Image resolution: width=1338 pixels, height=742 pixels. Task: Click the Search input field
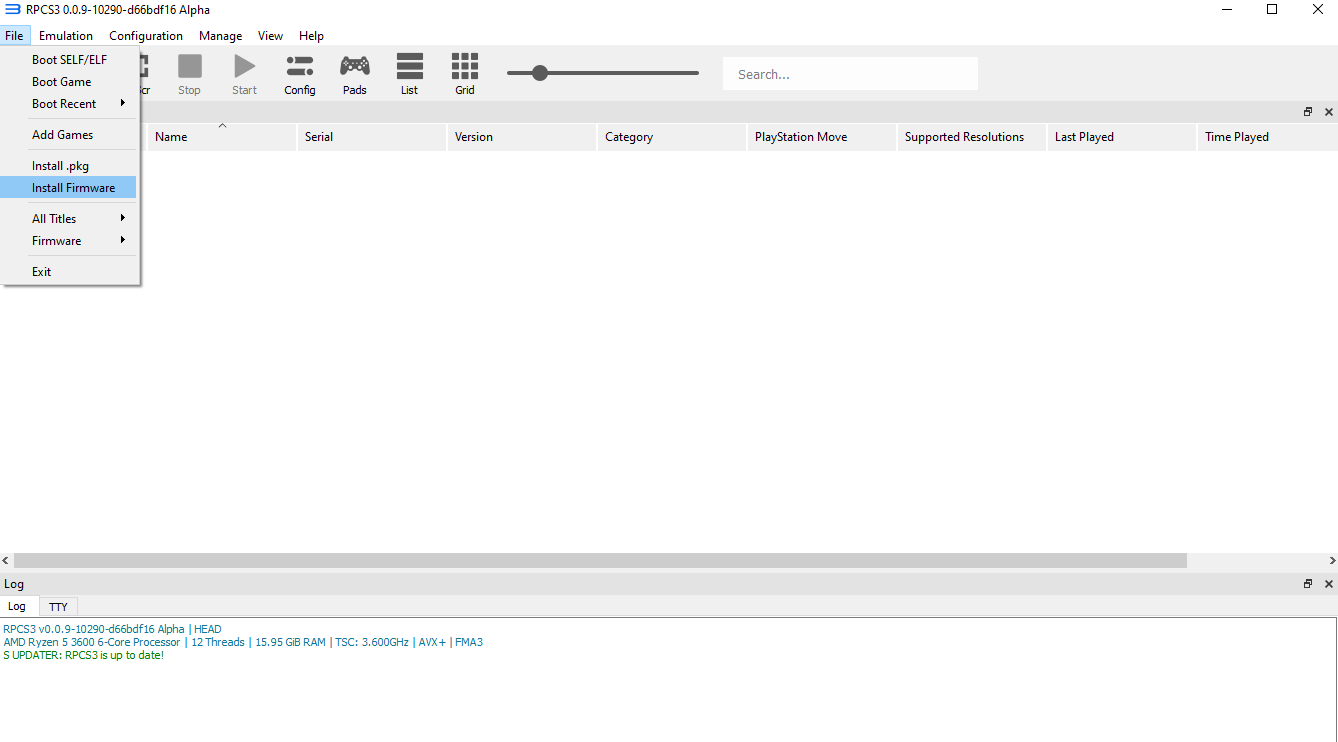[x=850, y=74]
